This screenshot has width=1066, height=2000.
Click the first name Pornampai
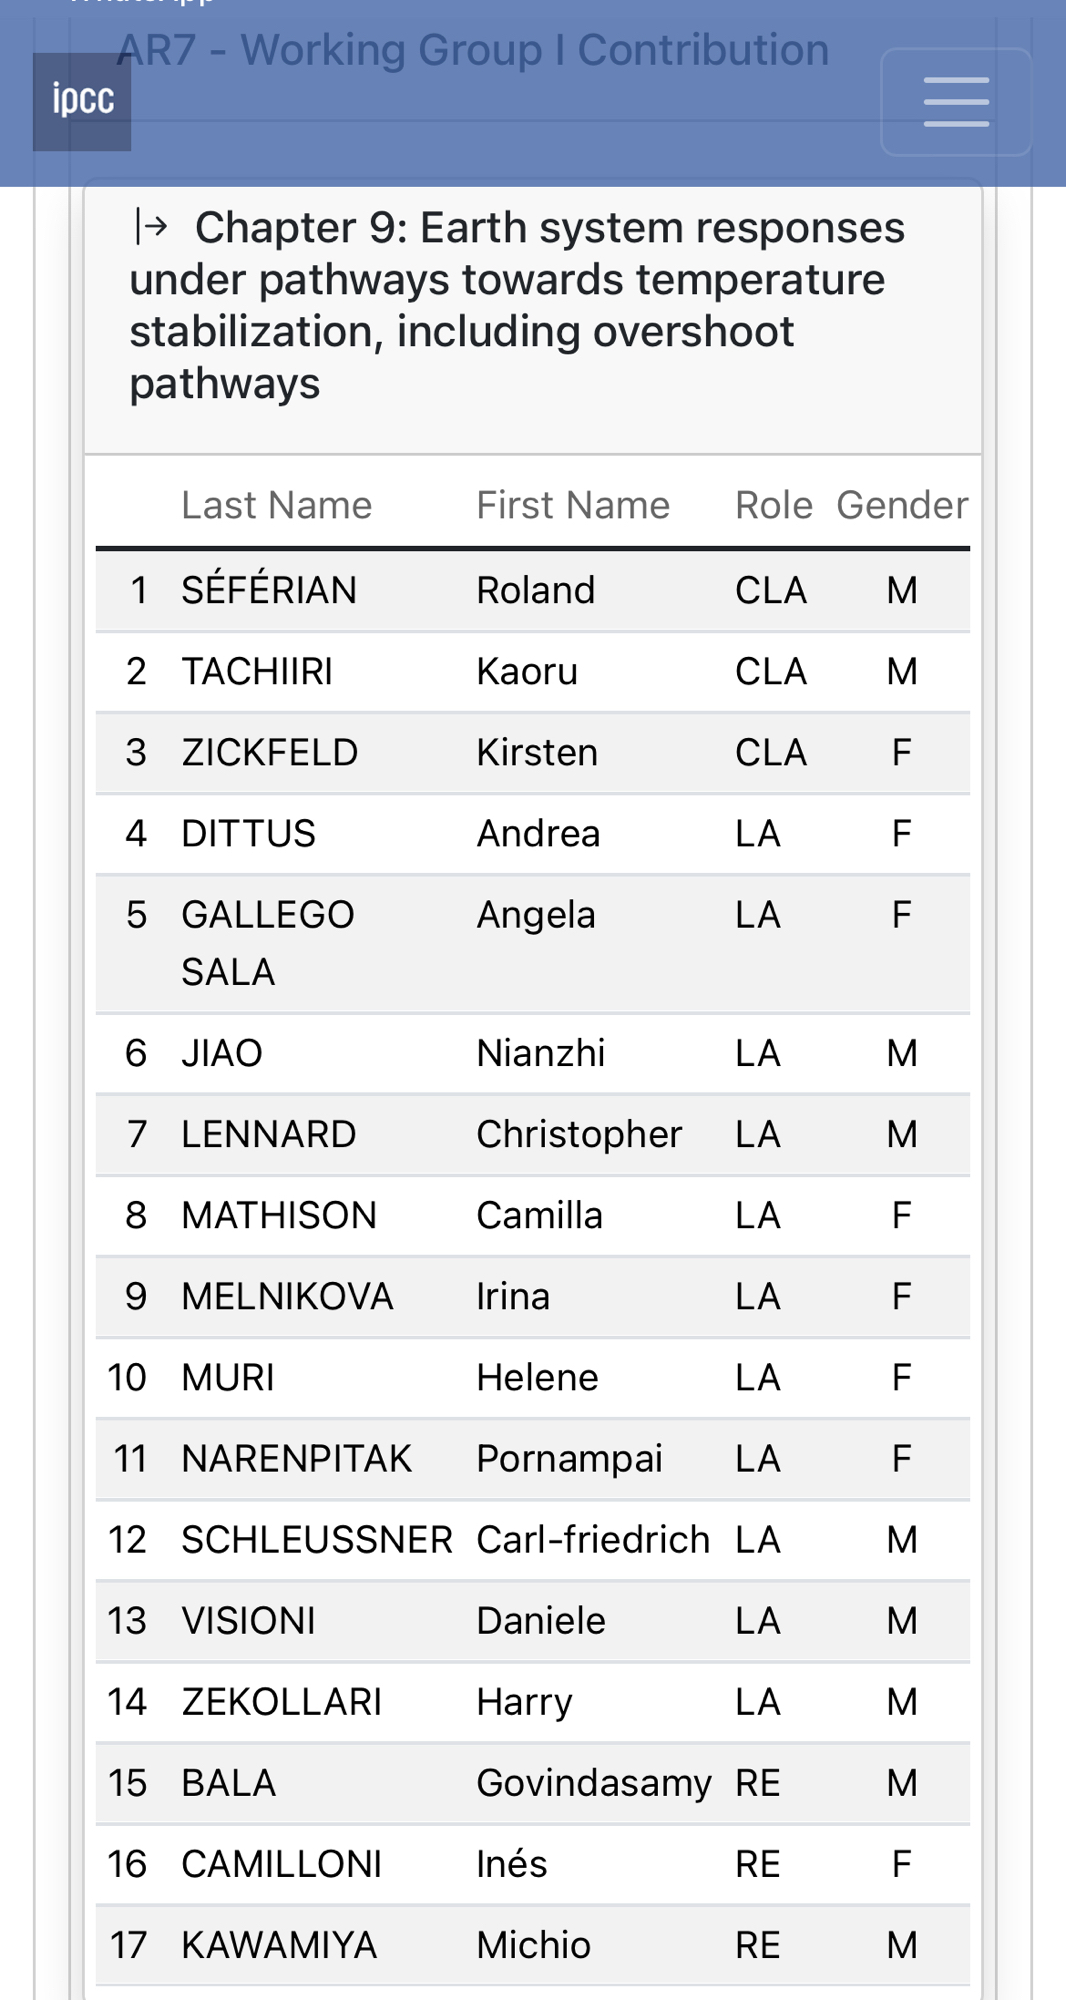coord(569,1459)
